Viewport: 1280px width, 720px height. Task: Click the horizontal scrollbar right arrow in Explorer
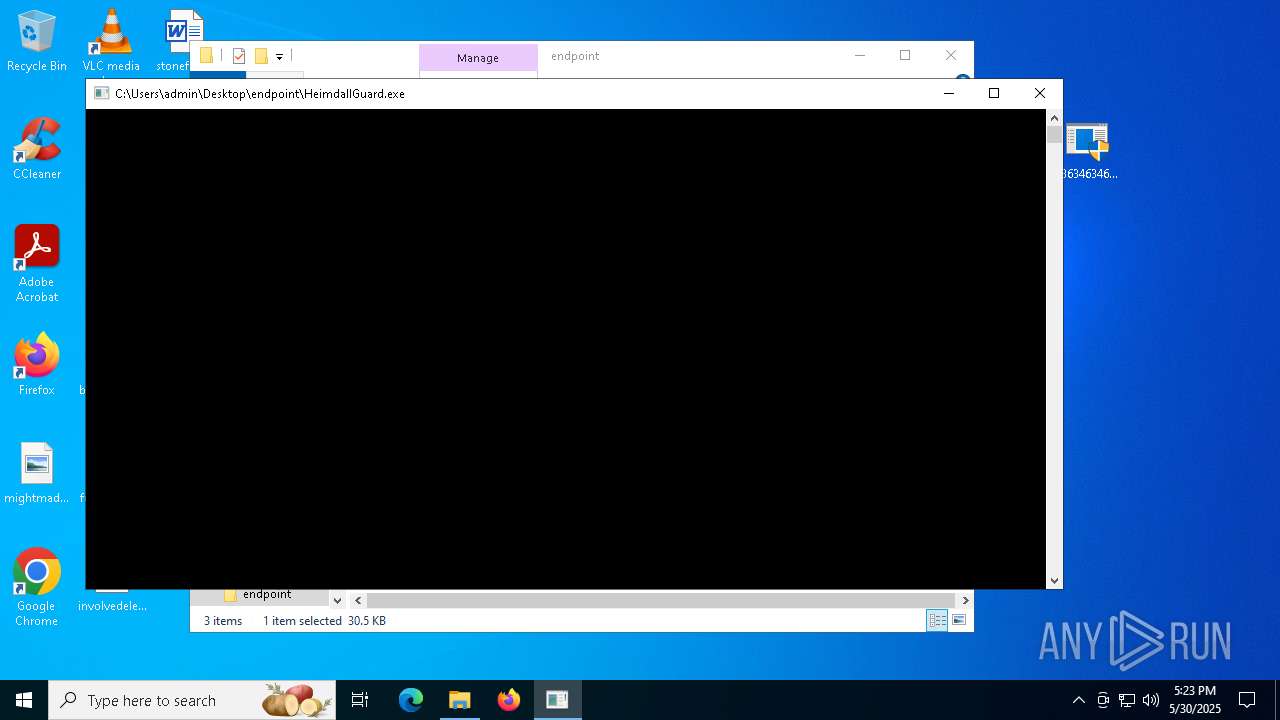[x=965, y=600]
